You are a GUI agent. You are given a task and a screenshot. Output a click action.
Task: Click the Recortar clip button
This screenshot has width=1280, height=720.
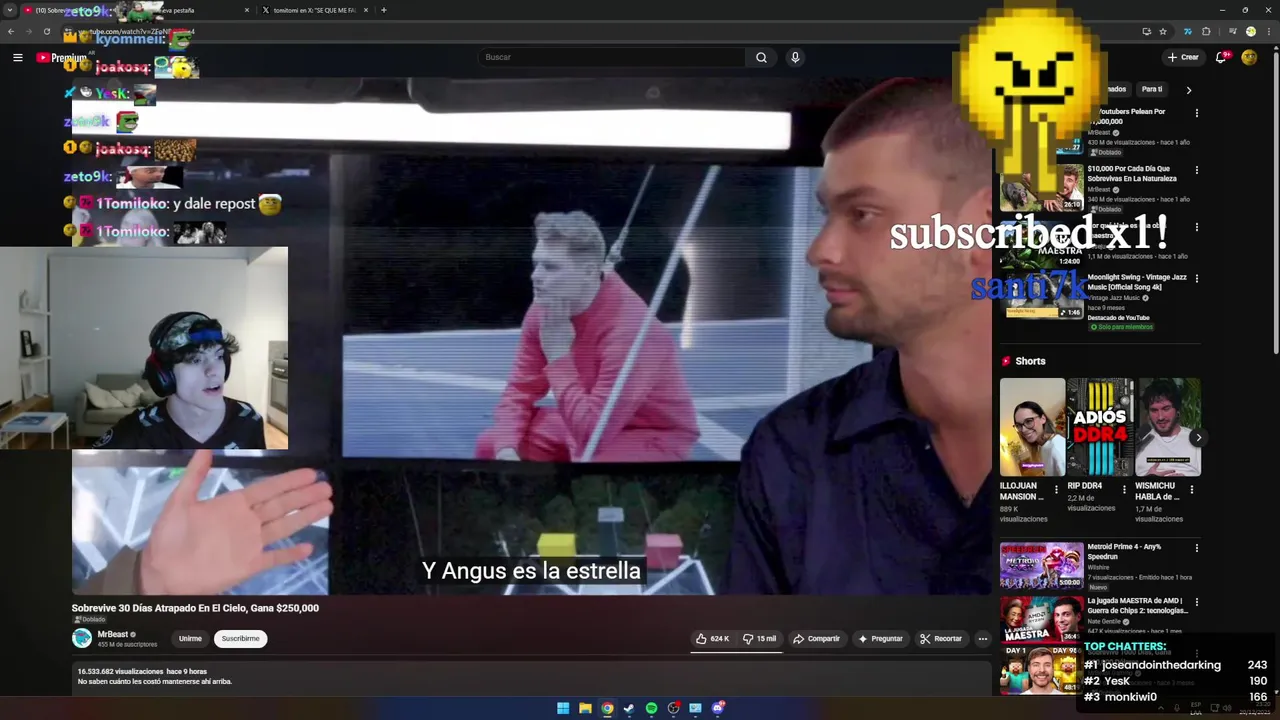click(941, 638)
